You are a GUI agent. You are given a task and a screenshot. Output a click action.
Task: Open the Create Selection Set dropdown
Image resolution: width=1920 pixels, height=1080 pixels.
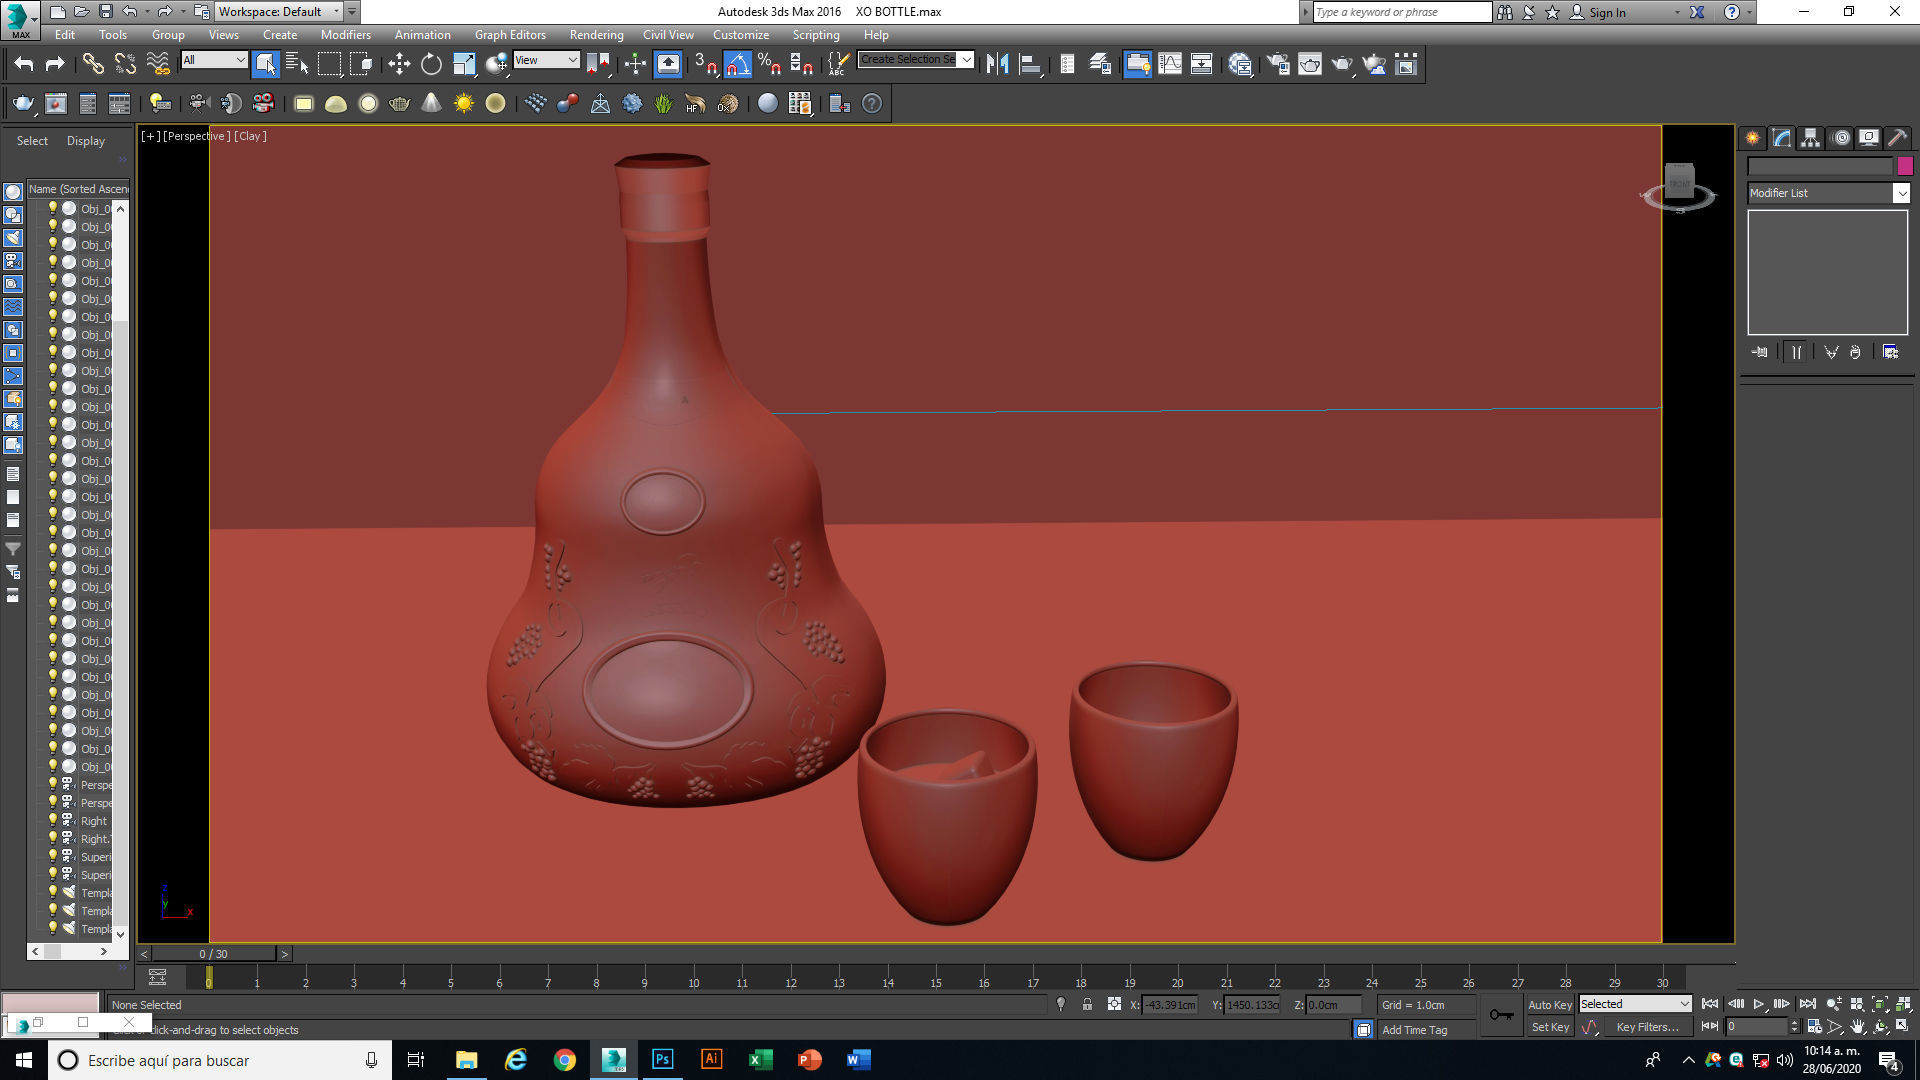tap(916, 60)
